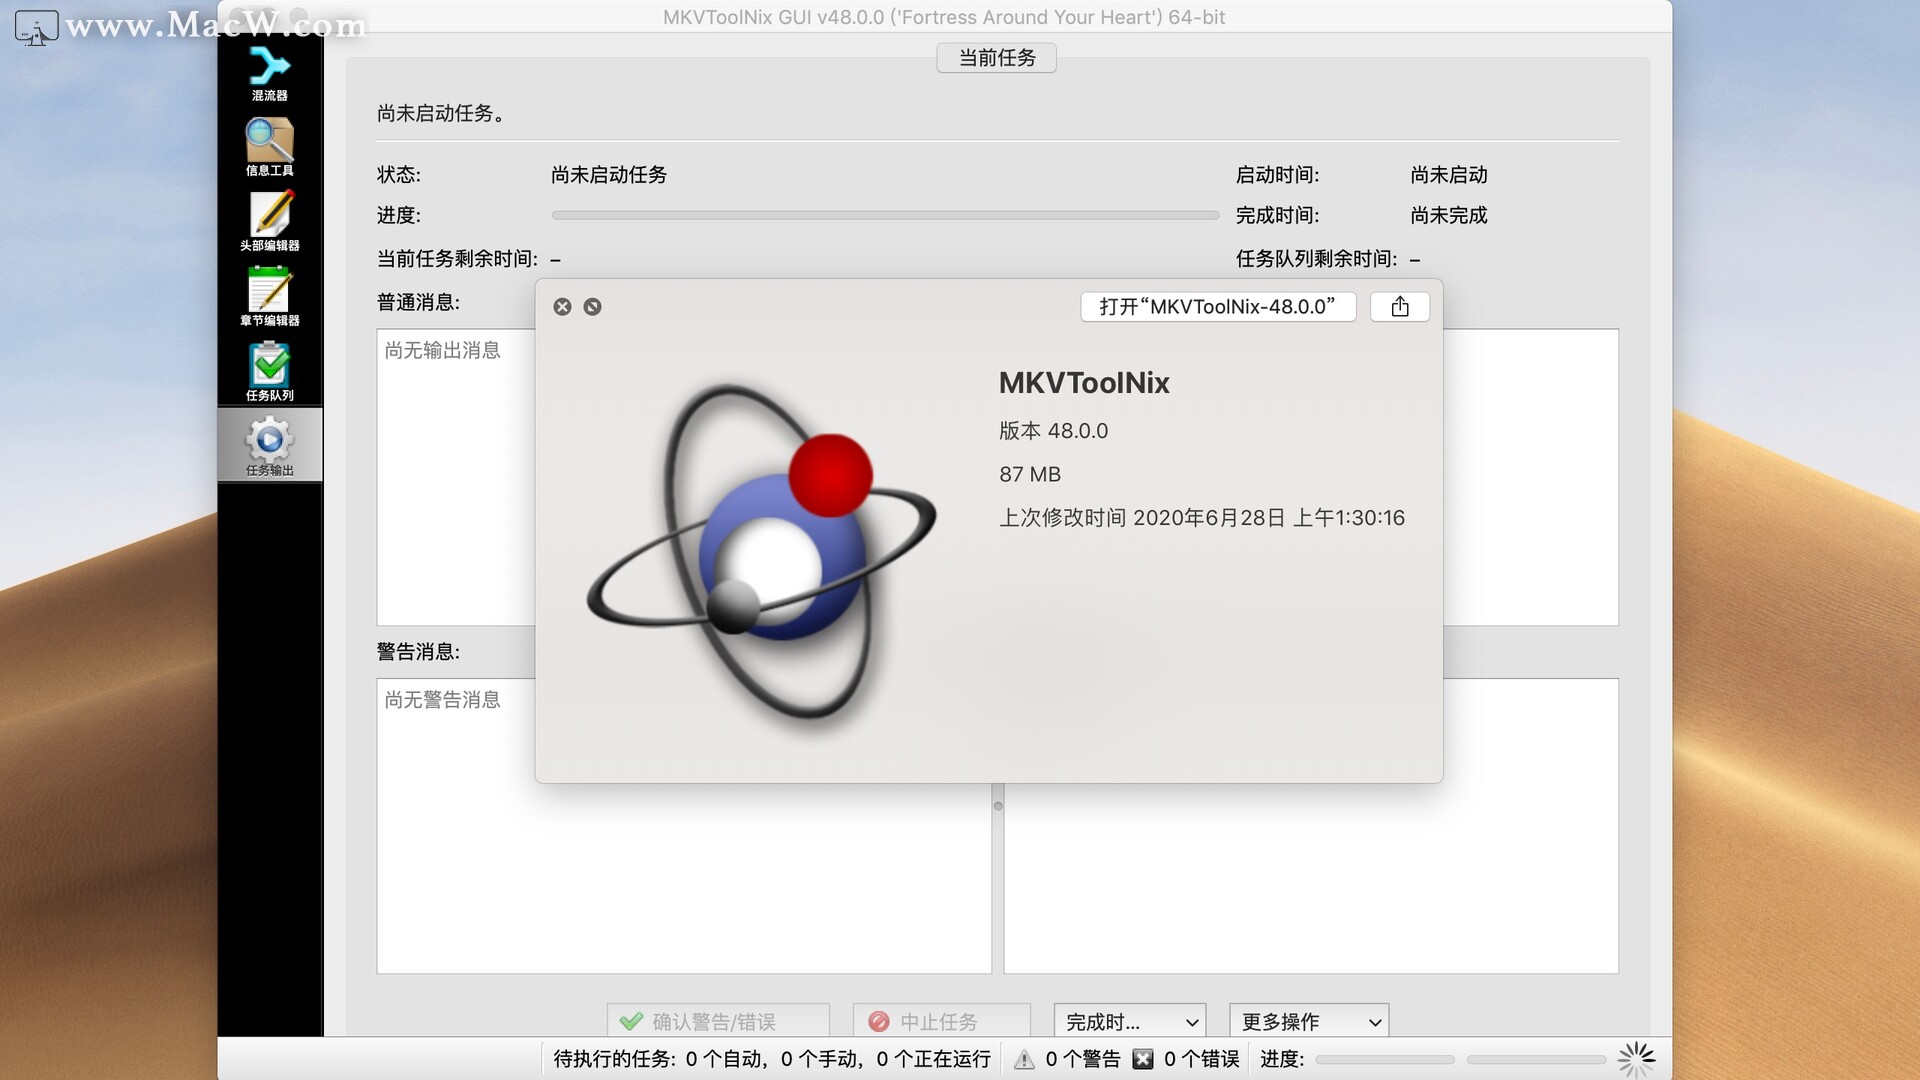Click the 87 MB size text

(1030, 474)
